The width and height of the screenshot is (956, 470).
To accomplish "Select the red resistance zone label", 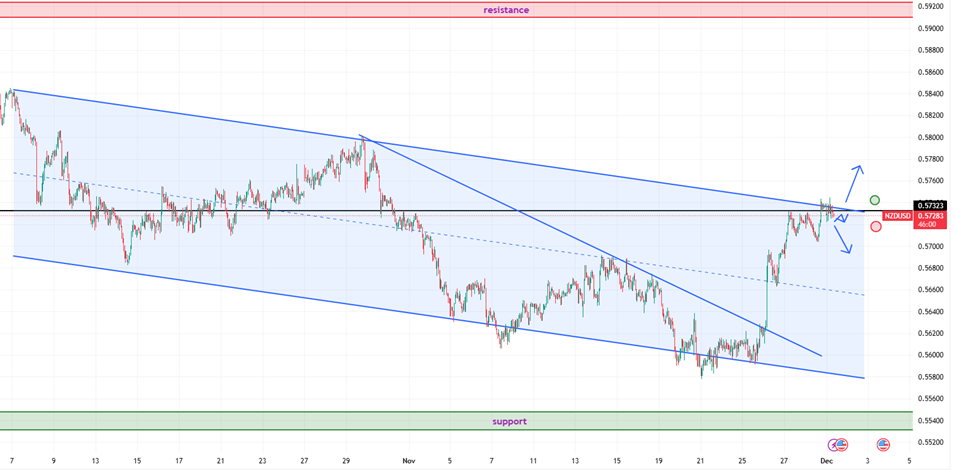I will 506,10.
